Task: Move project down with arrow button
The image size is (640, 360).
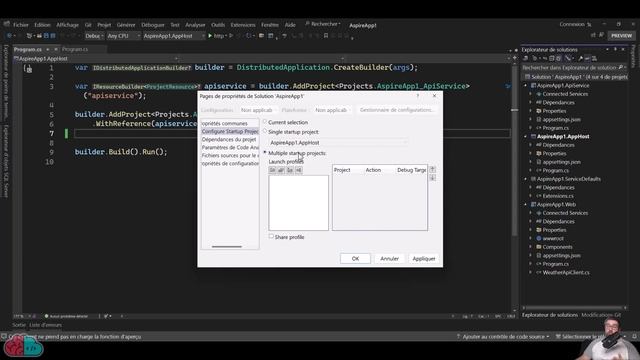Action: tap(432, 178)
